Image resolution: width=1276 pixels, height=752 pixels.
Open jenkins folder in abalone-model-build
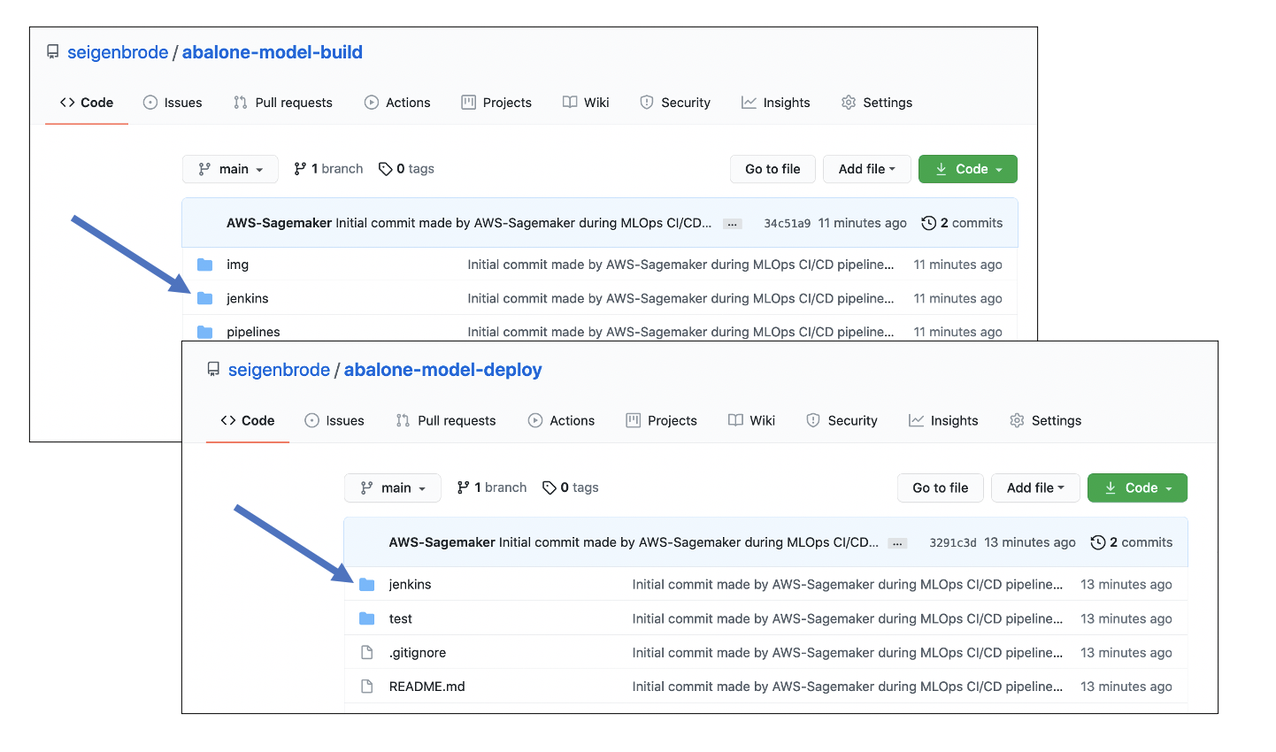pos(248,298)
